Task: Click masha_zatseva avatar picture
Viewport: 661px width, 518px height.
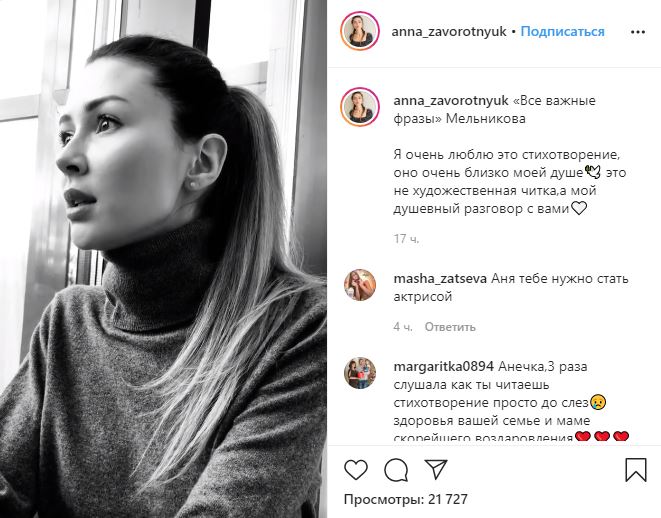Action: pyautogui.click(x=360, y=285)
